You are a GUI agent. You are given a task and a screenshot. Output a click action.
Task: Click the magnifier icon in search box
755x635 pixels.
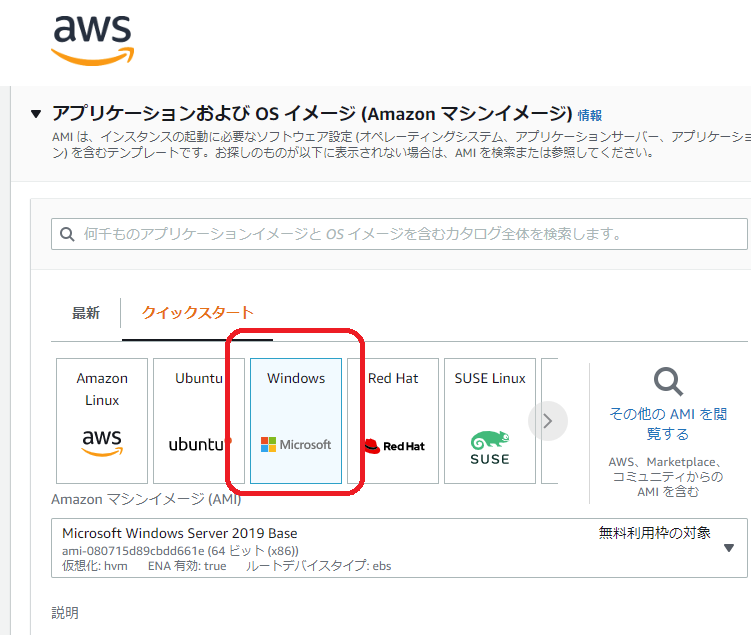point(68,235)
